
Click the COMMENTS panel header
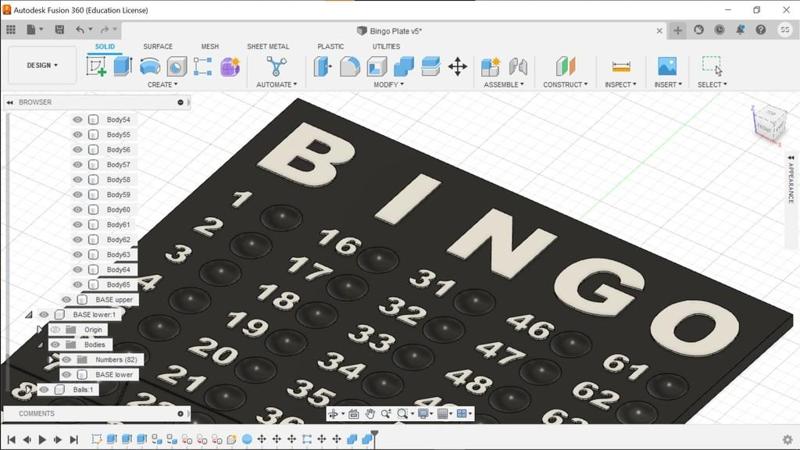[x=37, y=413]
